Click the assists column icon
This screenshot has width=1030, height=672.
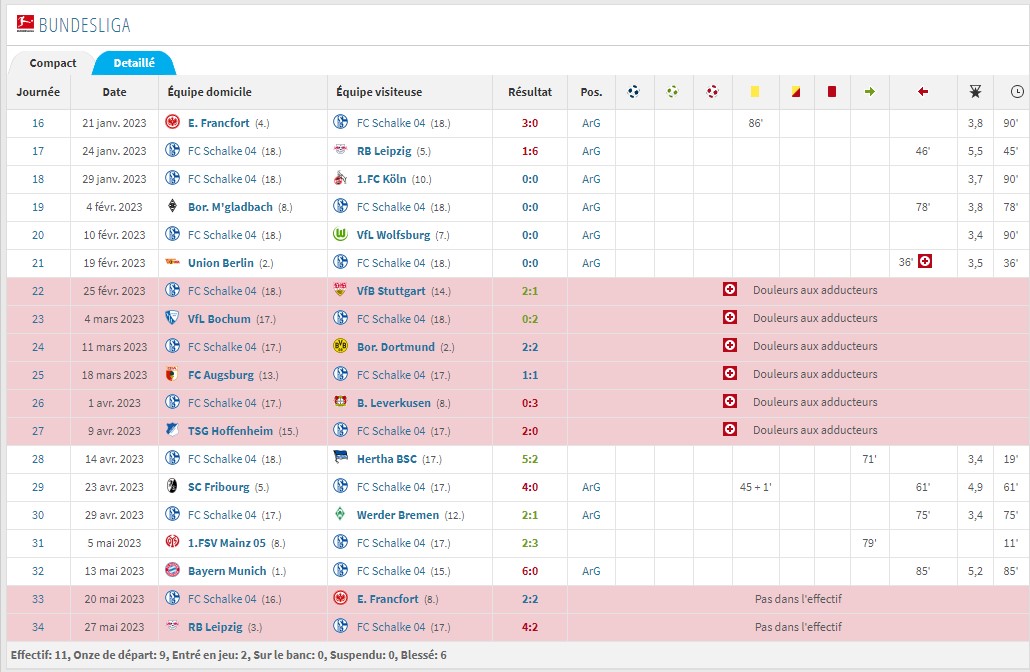673,92
